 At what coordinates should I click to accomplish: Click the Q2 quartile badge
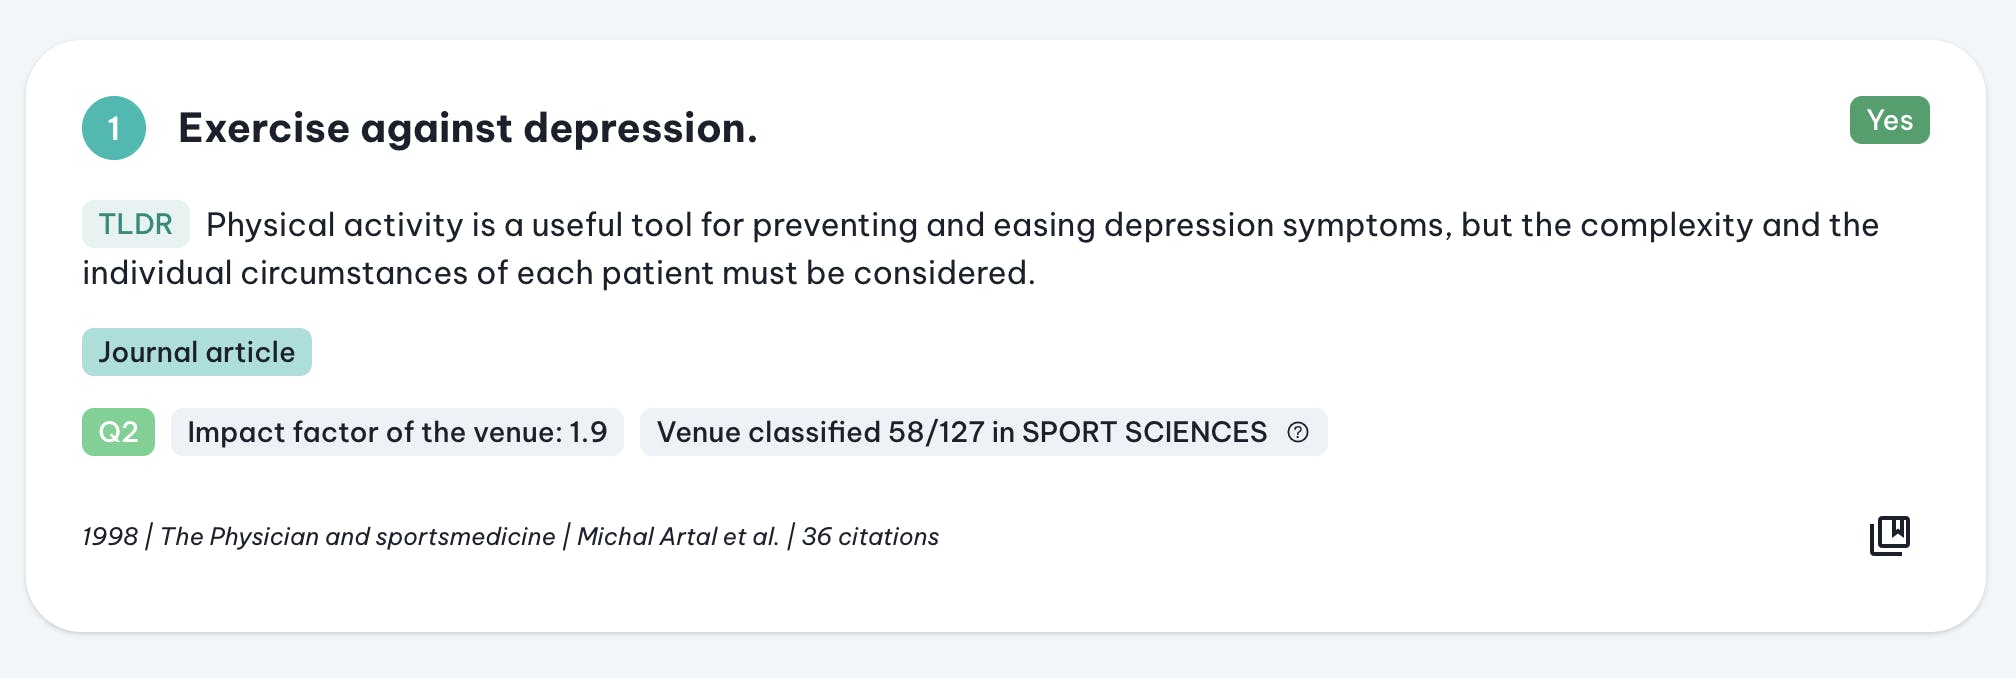118,432
